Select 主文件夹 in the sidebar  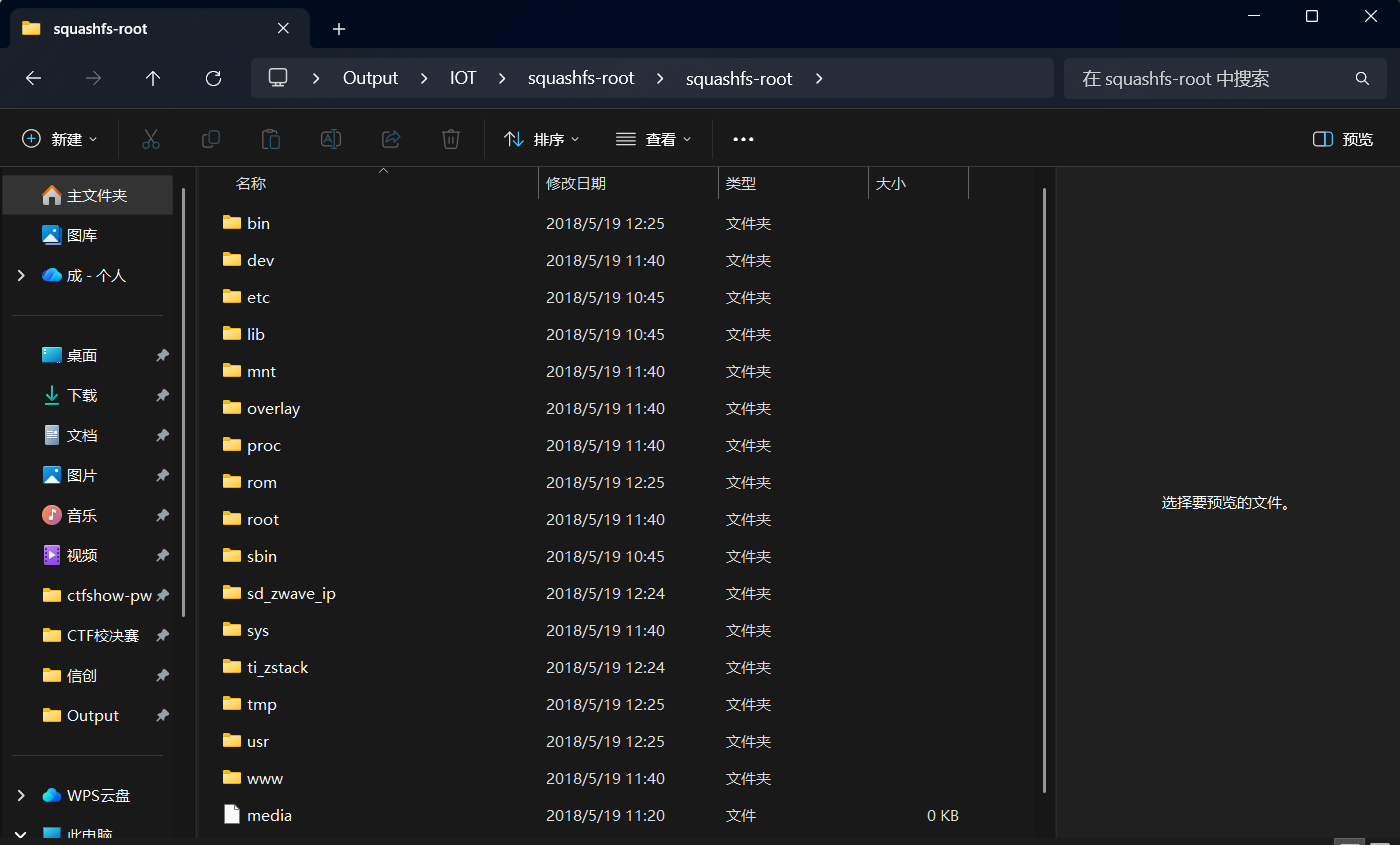[88, 195]
